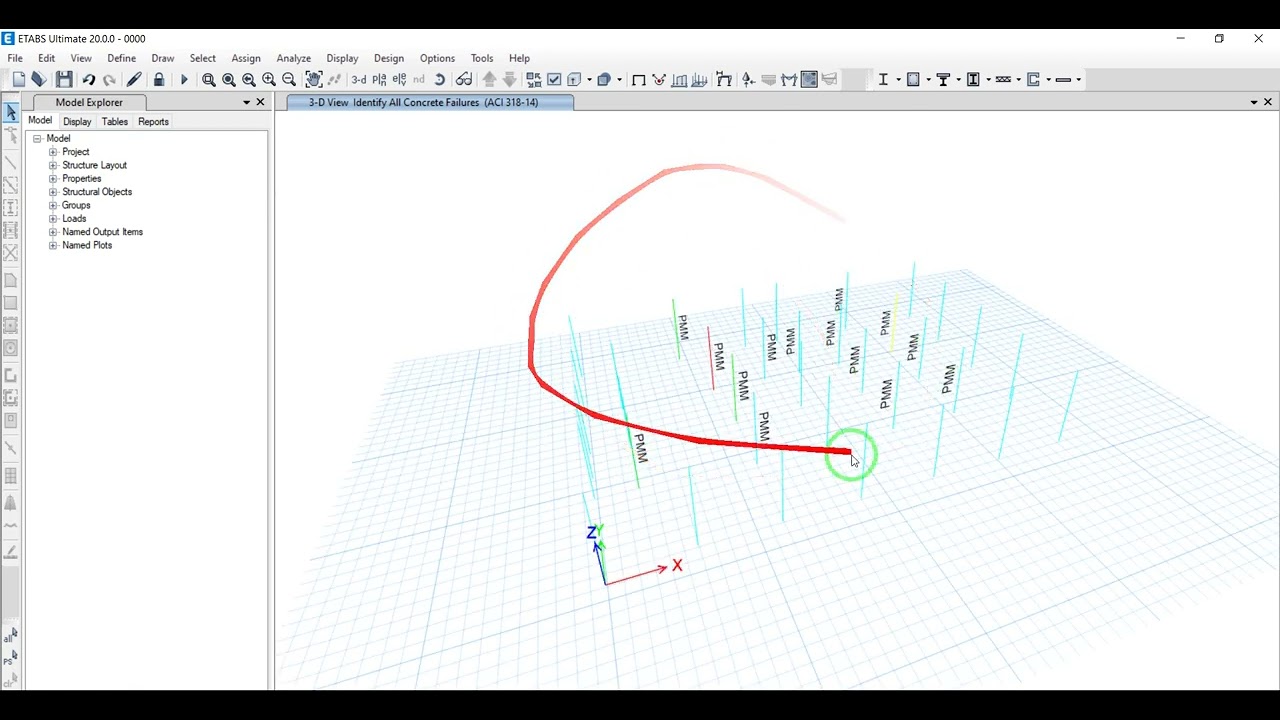Select the Named Plots tree item
This screenshot has height=720, width=1280.
click(87, 245)
